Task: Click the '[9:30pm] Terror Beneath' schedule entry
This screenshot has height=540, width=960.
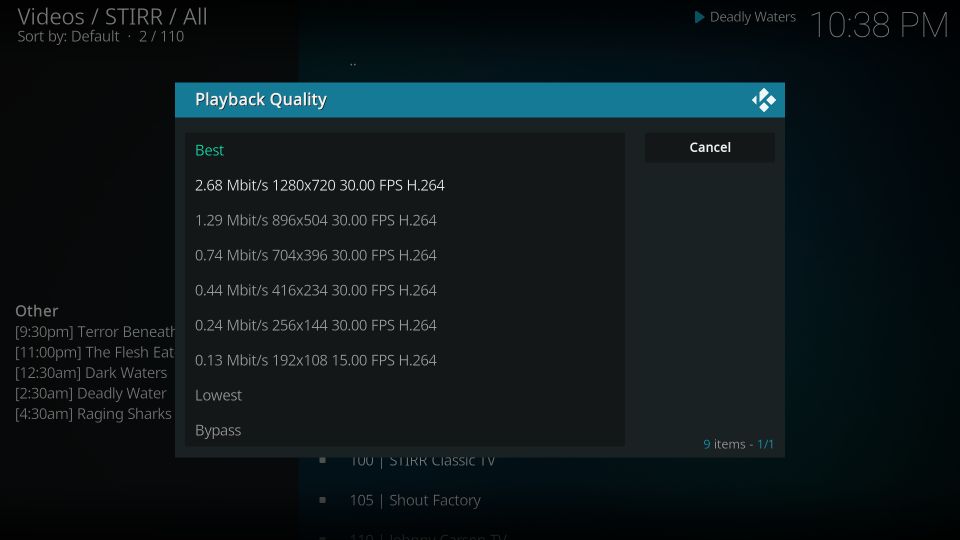Action: [x=95, y=332]
